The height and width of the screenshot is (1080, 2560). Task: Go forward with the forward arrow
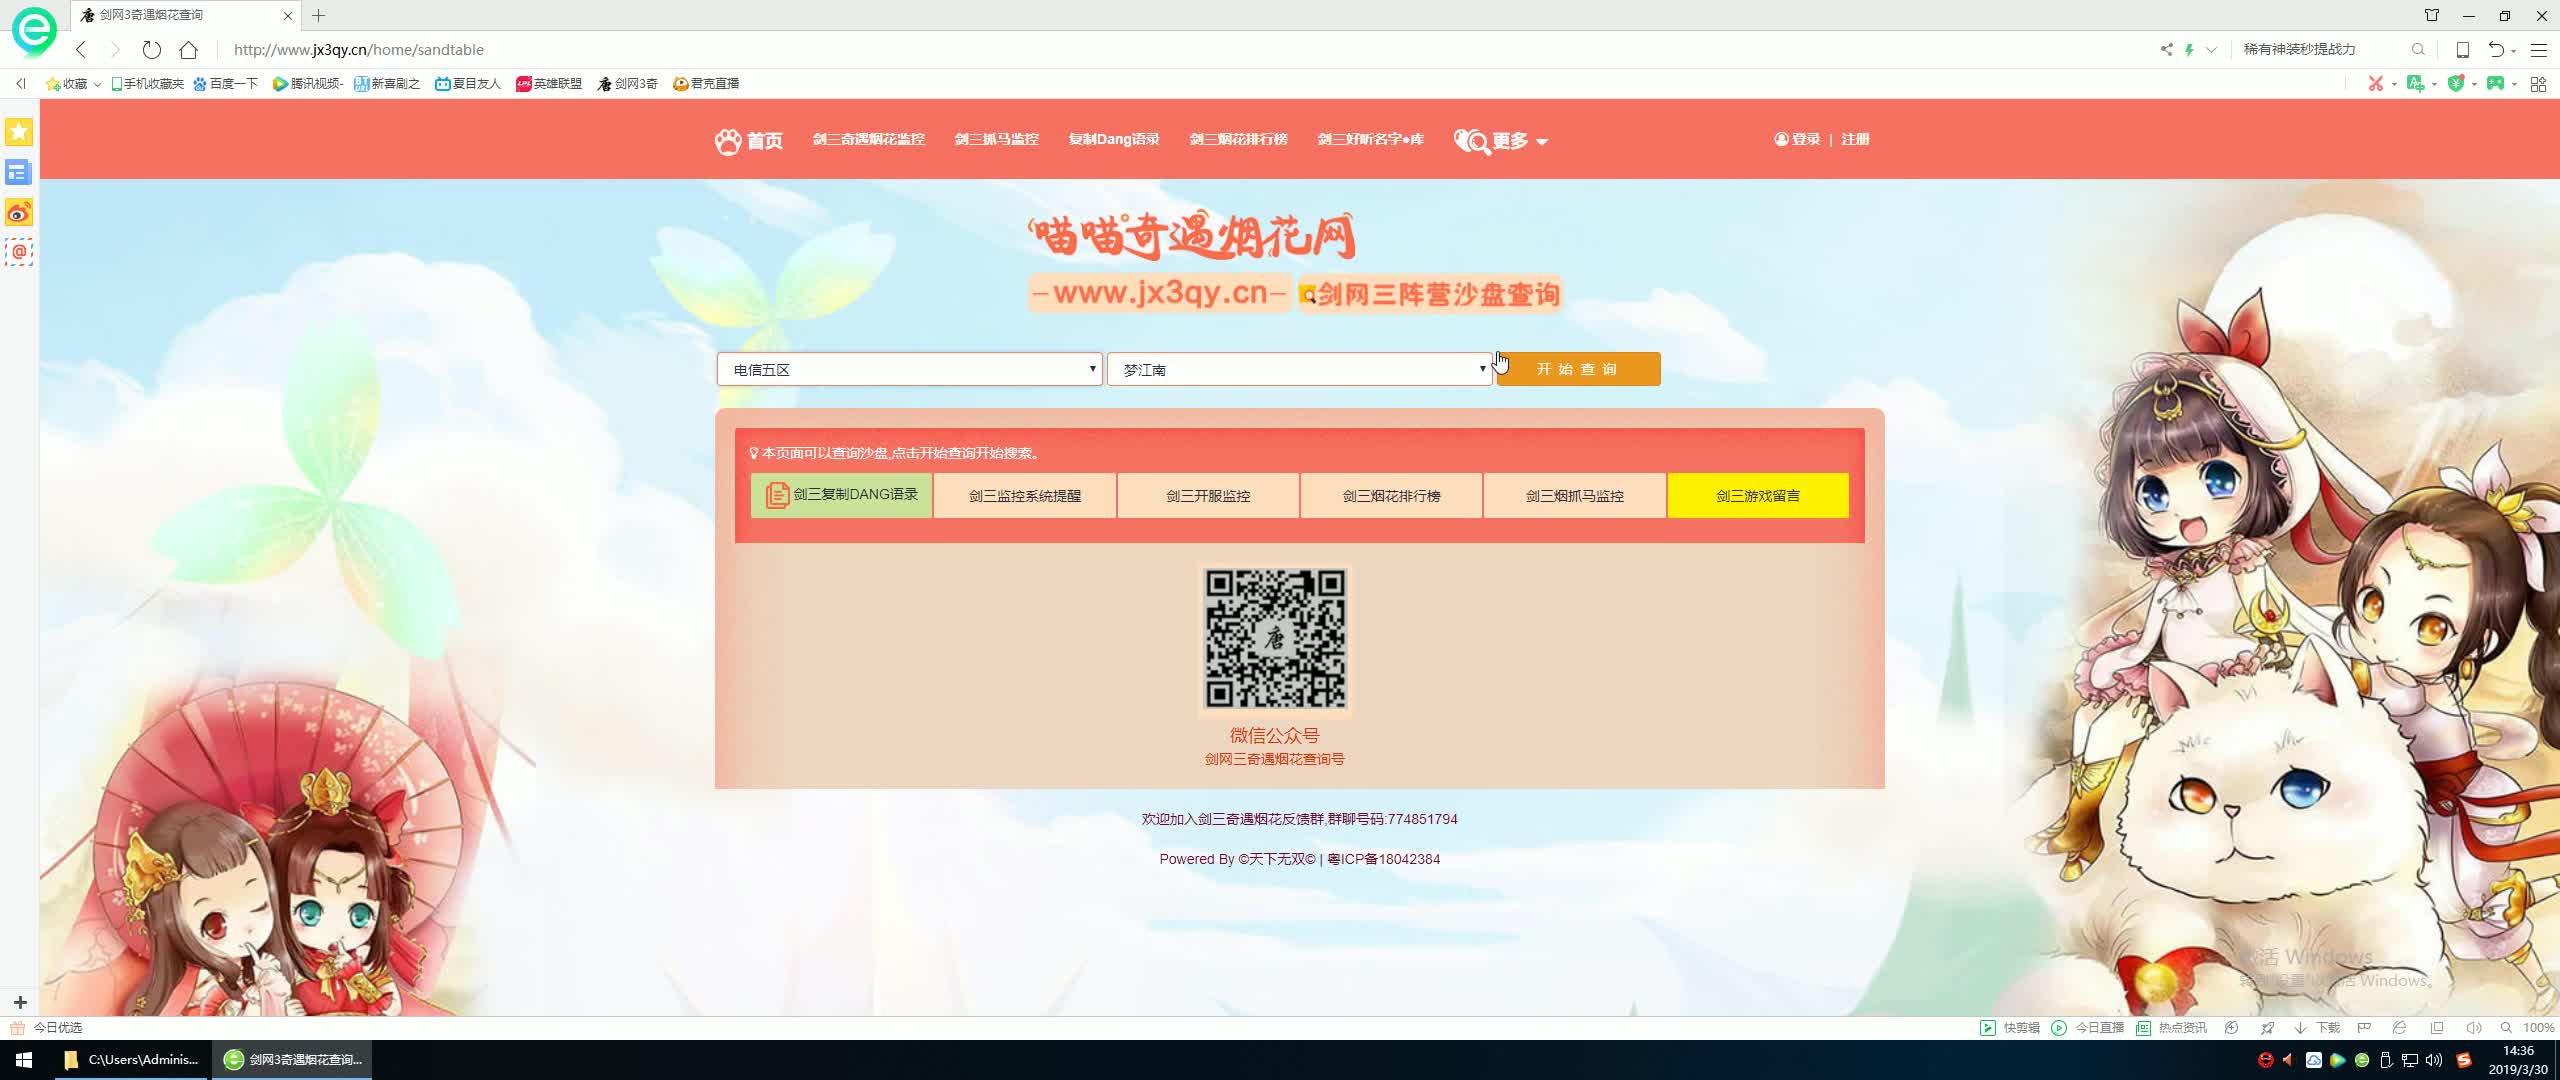tap(115, 49)
